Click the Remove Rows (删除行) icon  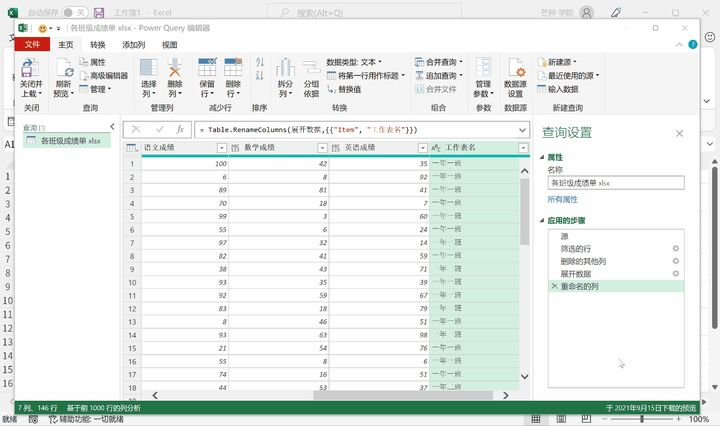(x=233, y=68)
